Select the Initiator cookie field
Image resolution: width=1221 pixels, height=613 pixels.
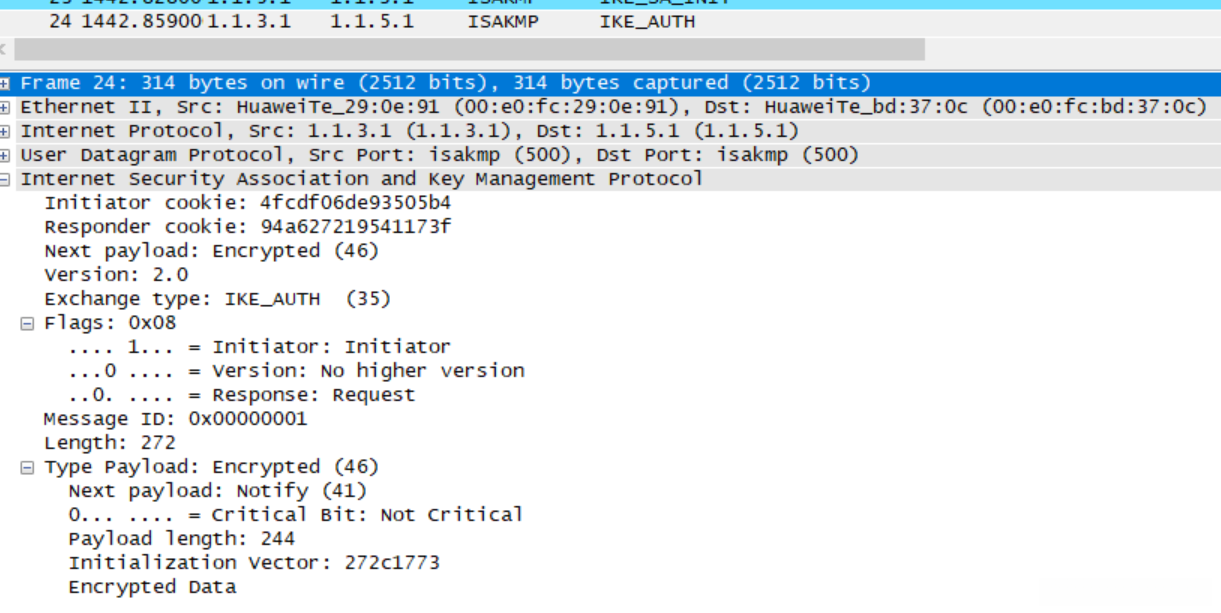coord(247,203)
